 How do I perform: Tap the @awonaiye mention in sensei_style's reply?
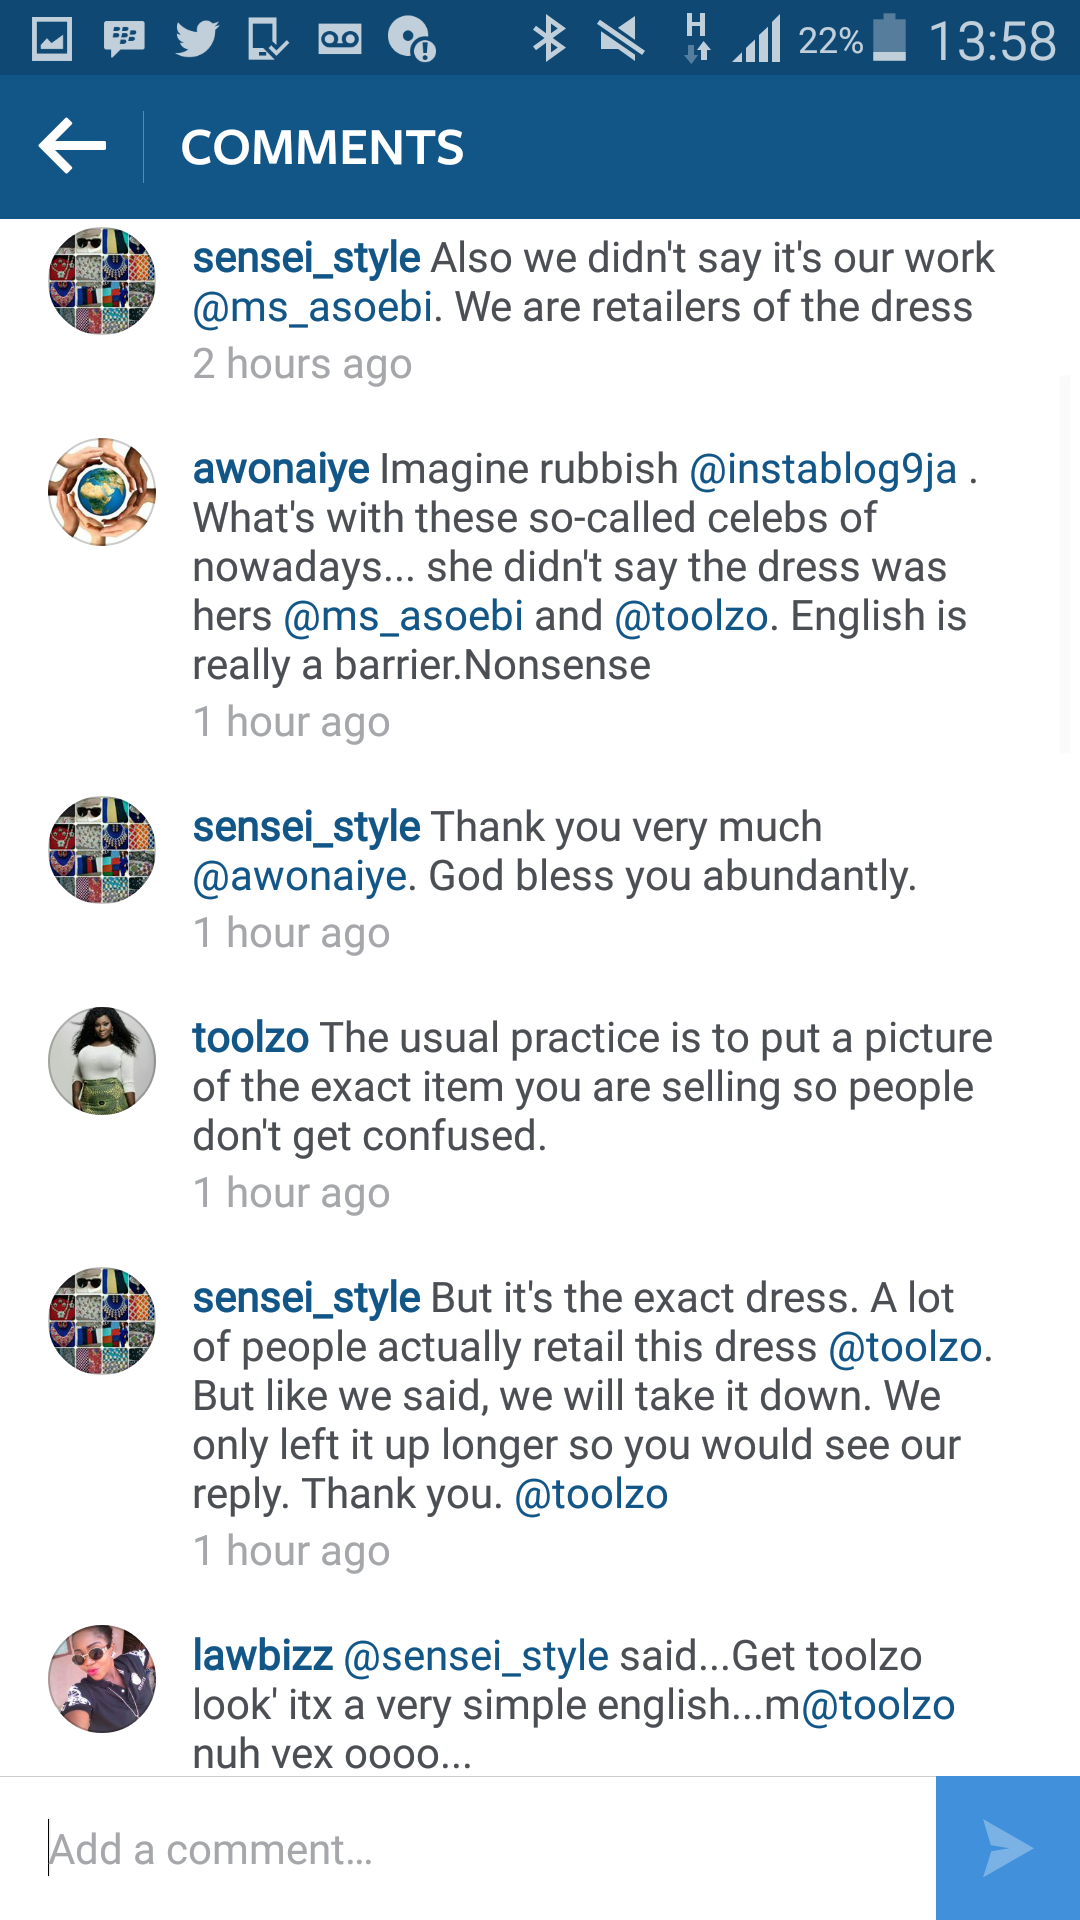[300, 877]
